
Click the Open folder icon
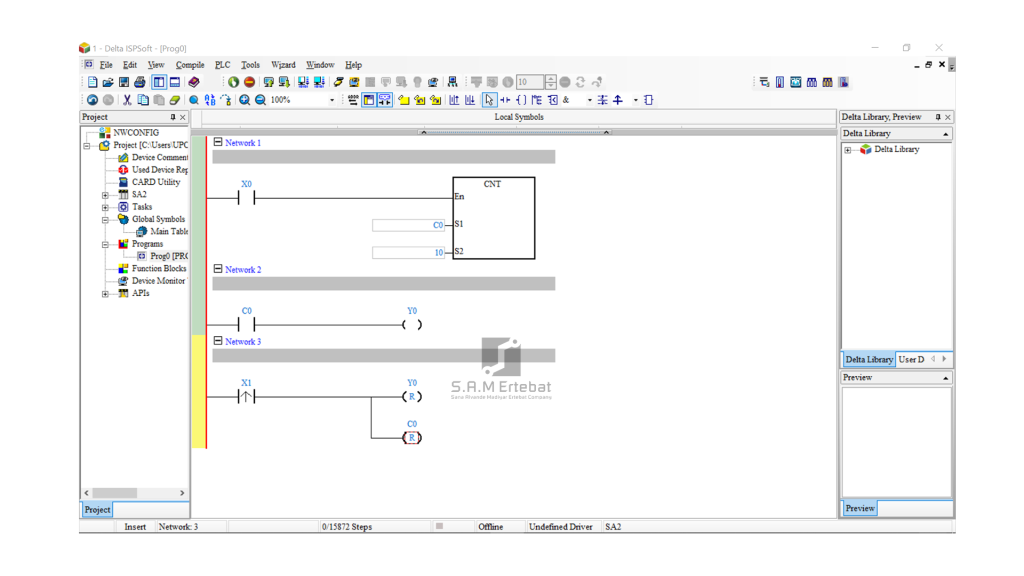pyautogui.click(x=108, y=83)
